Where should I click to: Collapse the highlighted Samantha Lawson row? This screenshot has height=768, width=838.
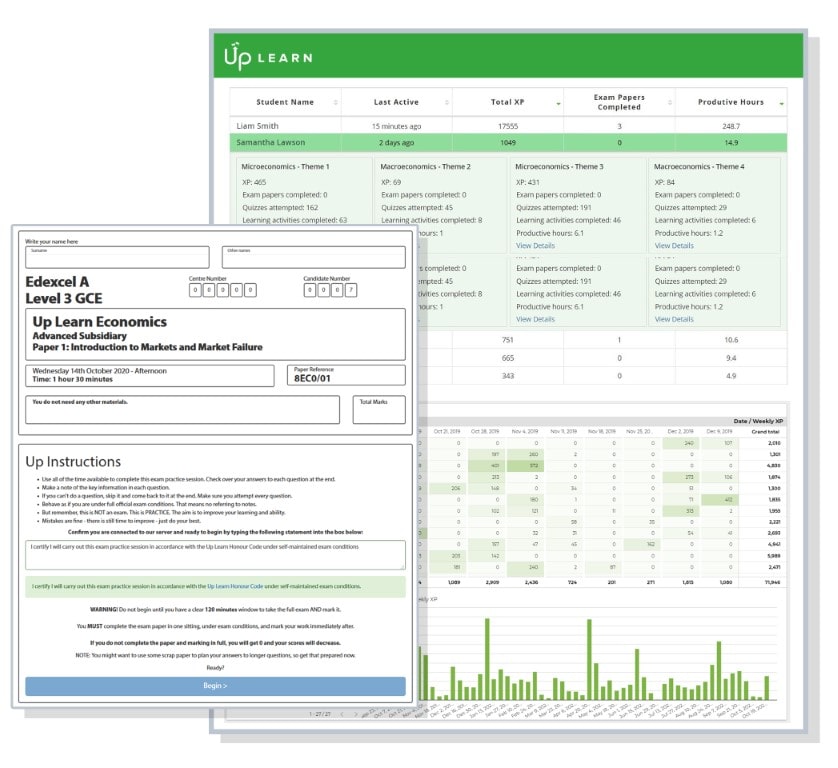click(x=508, y=143)
